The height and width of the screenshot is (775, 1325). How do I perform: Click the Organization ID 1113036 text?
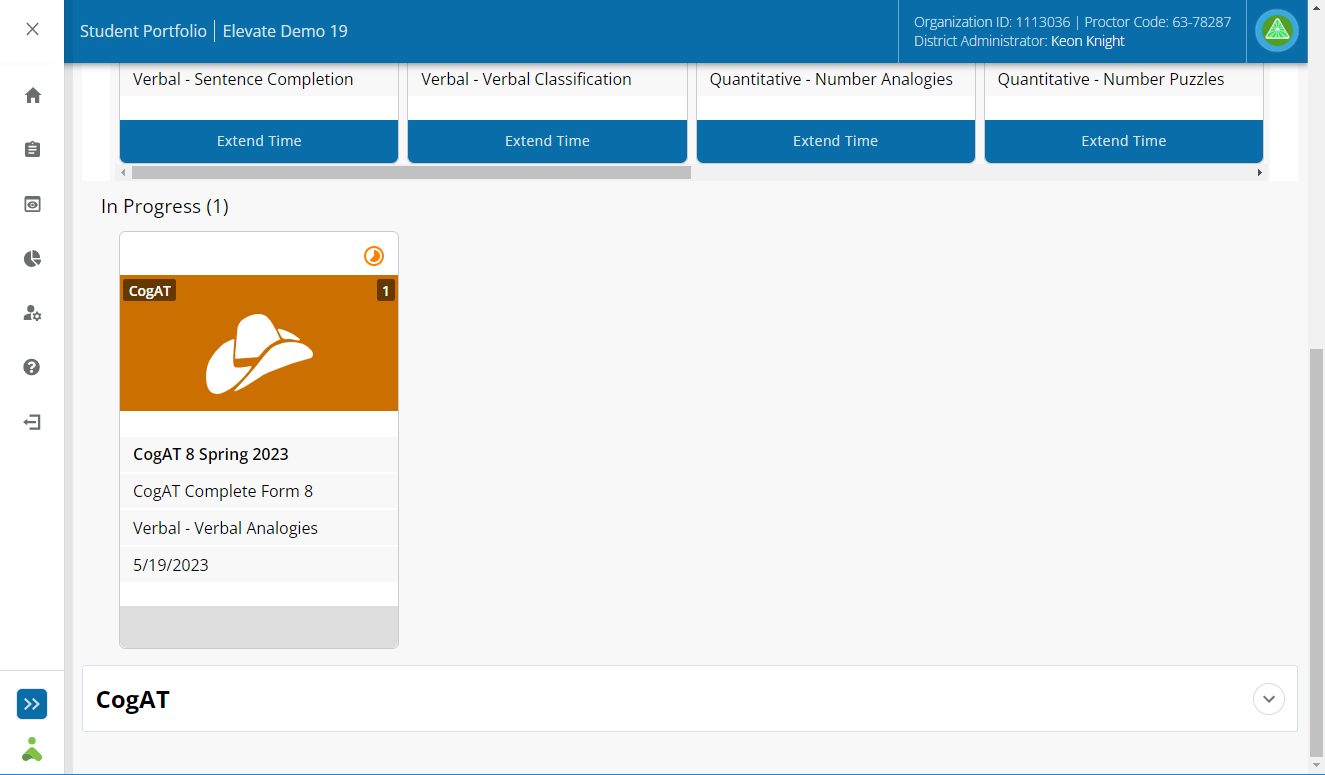click(x=992, y=22)
